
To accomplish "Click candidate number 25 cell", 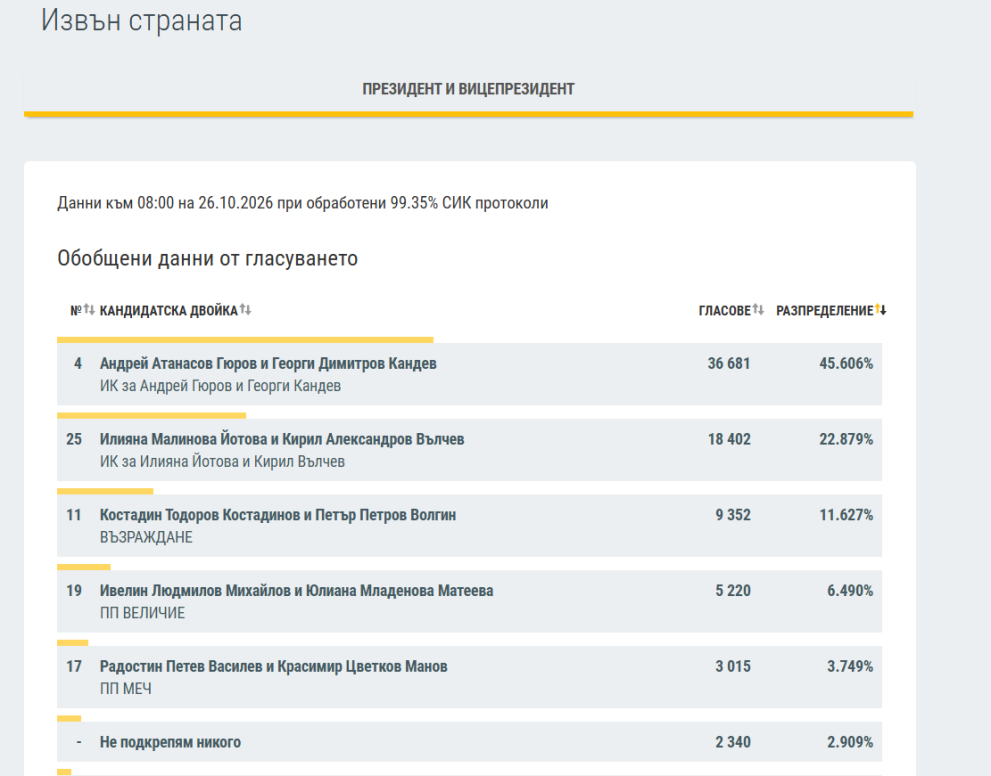I will tap(74, 439).
